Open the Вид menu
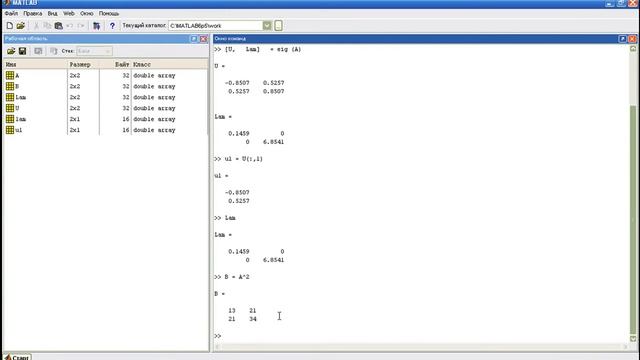The height and width of the screenshot is (360, 640). point(53,13)
